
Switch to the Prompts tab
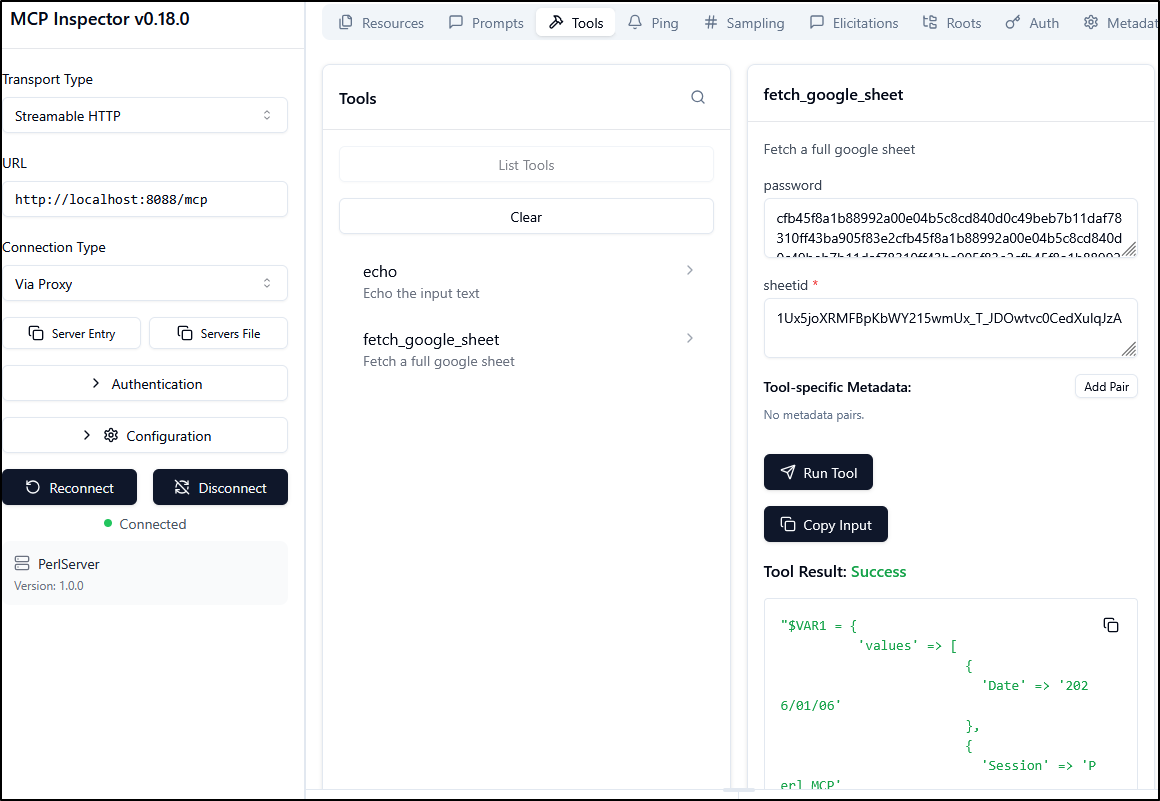point(486,23)
